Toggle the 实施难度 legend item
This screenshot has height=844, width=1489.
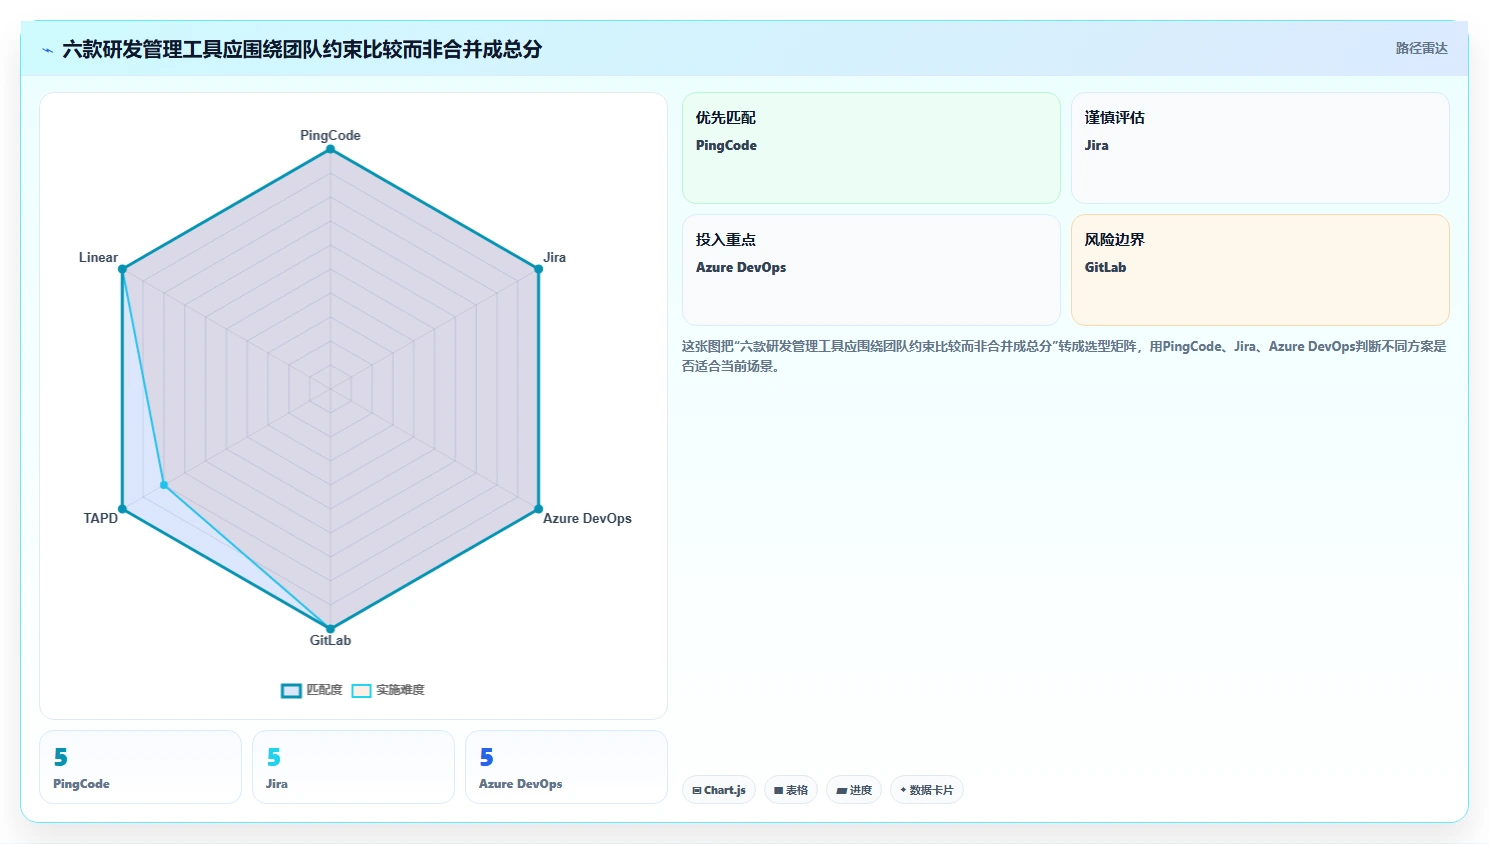point(388,690)
